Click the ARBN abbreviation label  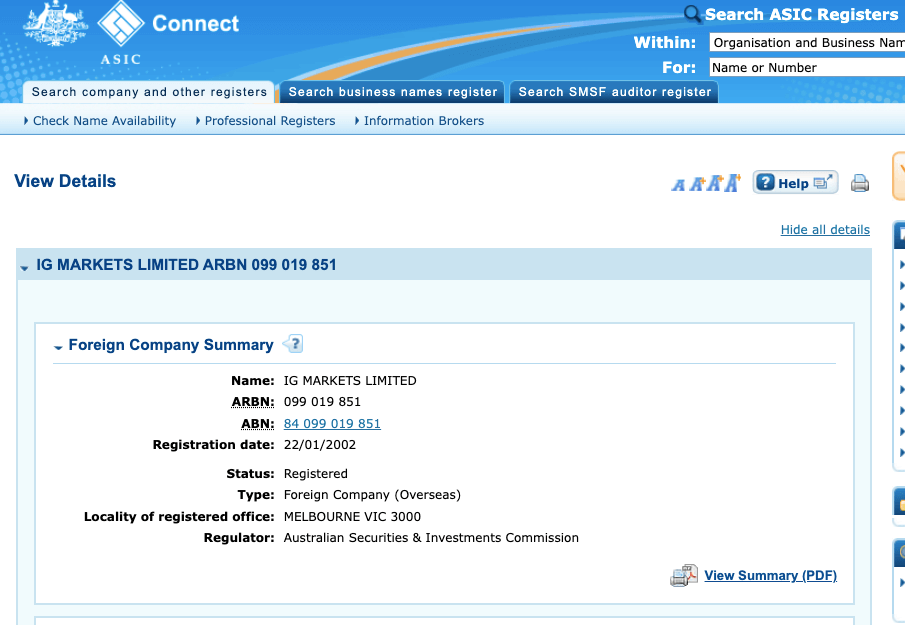[253, 402]
